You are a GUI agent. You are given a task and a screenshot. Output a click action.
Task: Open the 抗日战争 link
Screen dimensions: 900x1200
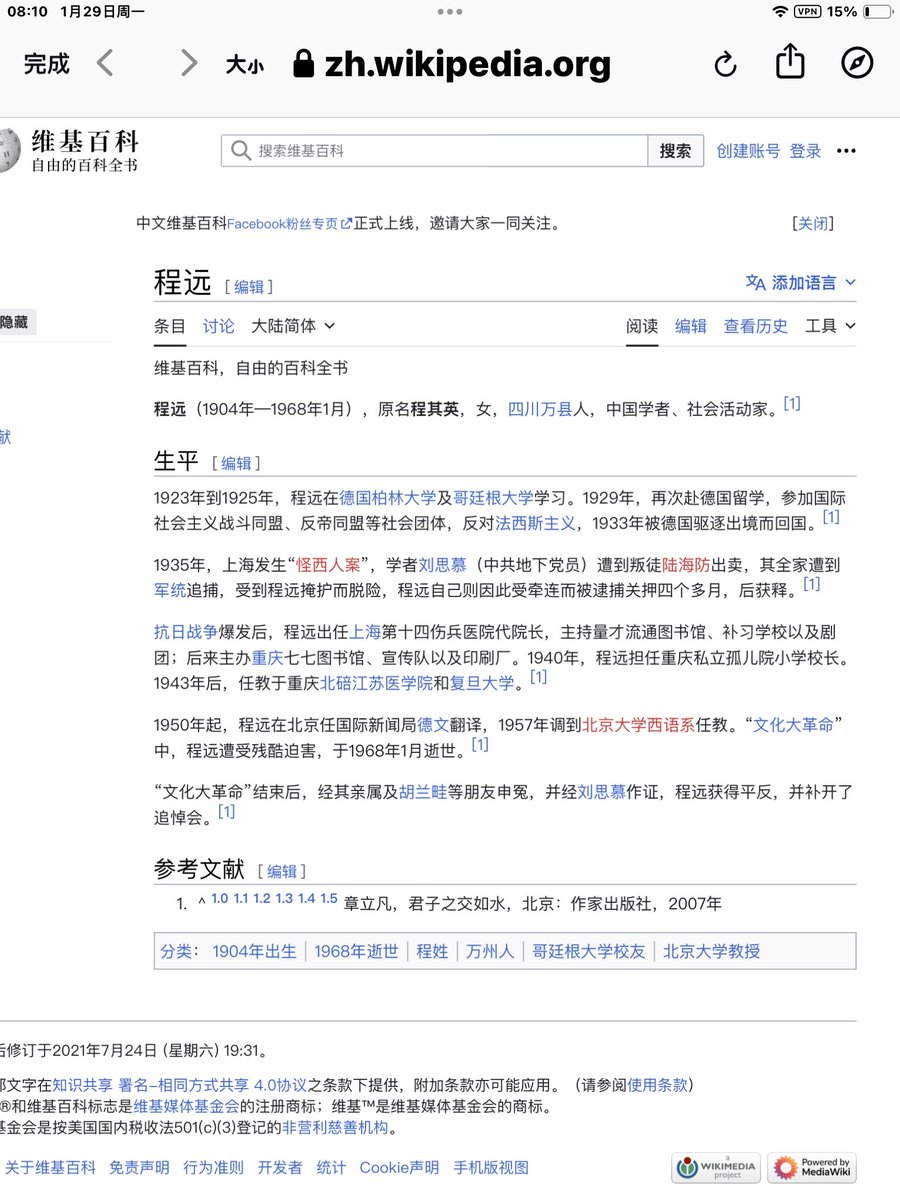(186, 633)
